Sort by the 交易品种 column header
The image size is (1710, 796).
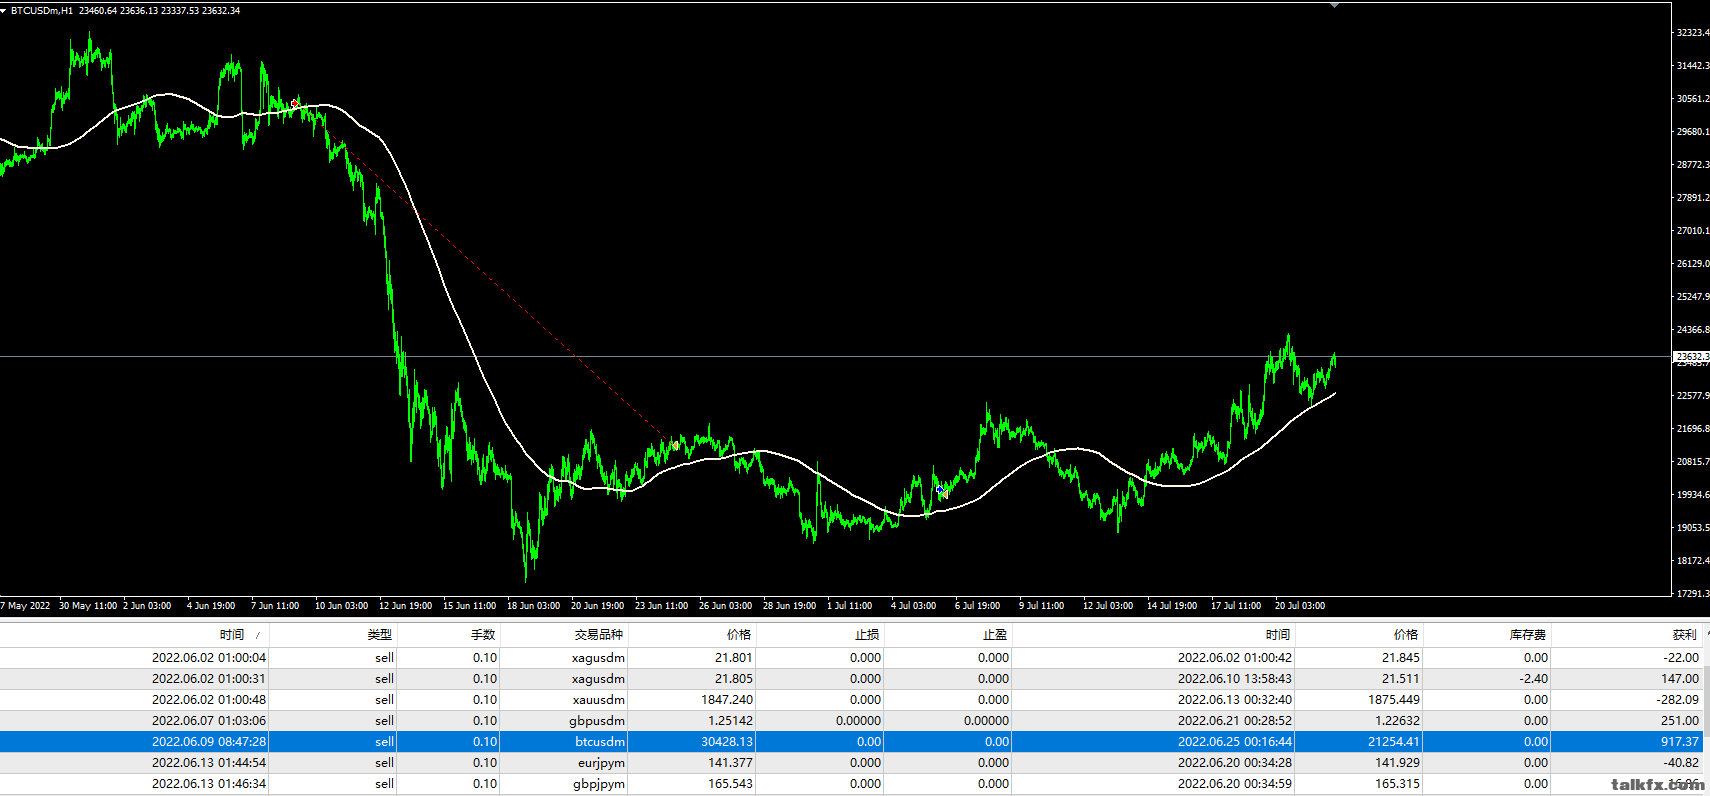click(598, 634)
